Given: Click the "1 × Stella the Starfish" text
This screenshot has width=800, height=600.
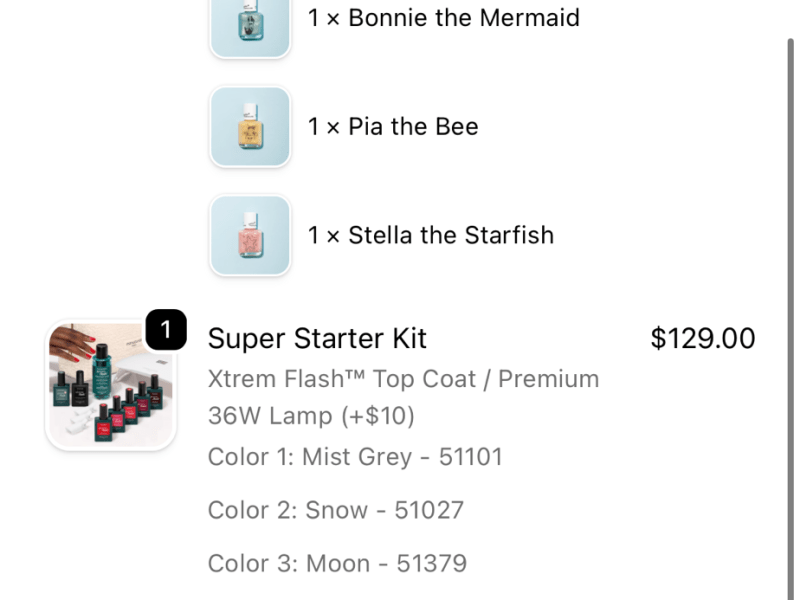Looking at the screenshot, I should click(430, 235).
